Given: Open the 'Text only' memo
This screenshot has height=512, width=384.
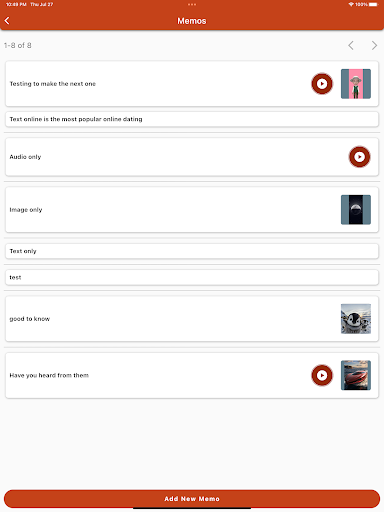Looking at the screenshot, I should pos(192,251).
